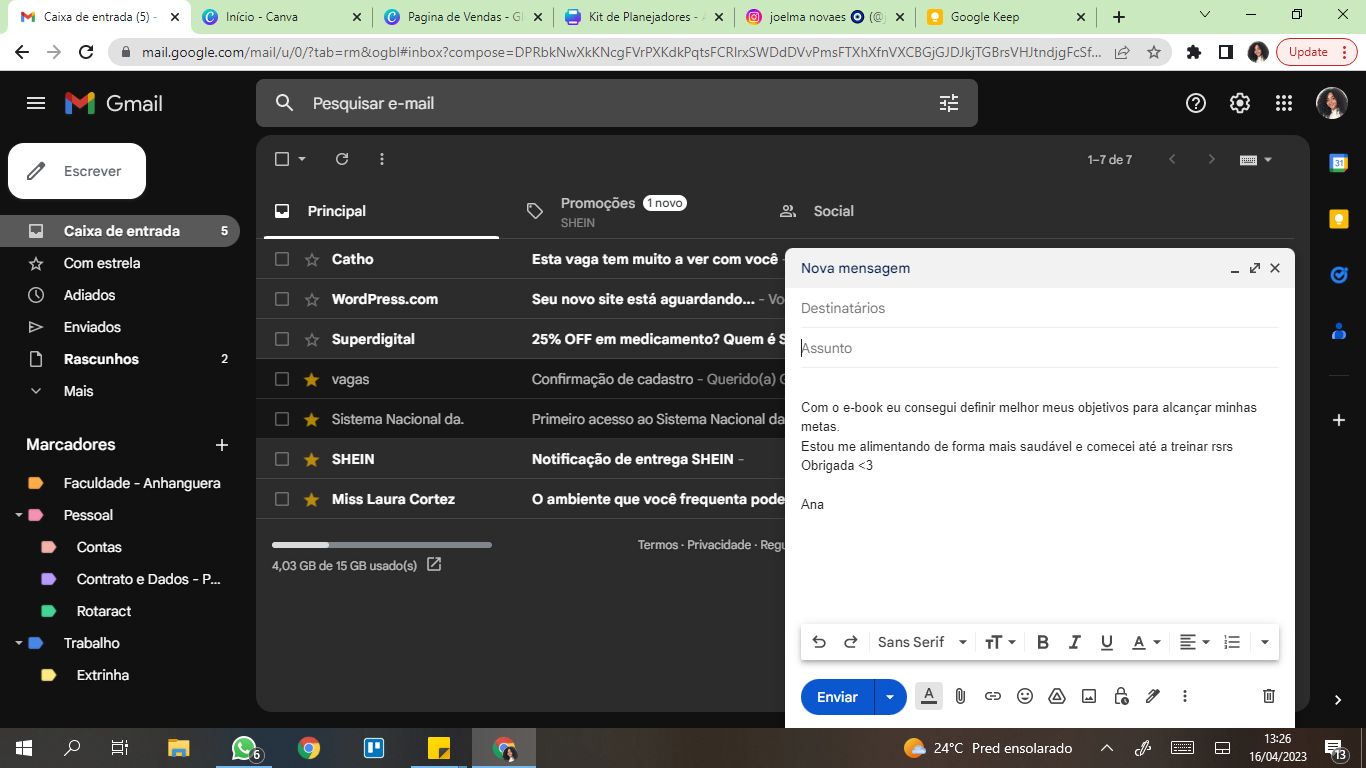The image size is (1366, 768).
Task: Select the Superdigital email checkbox
Action: (282, 339)
